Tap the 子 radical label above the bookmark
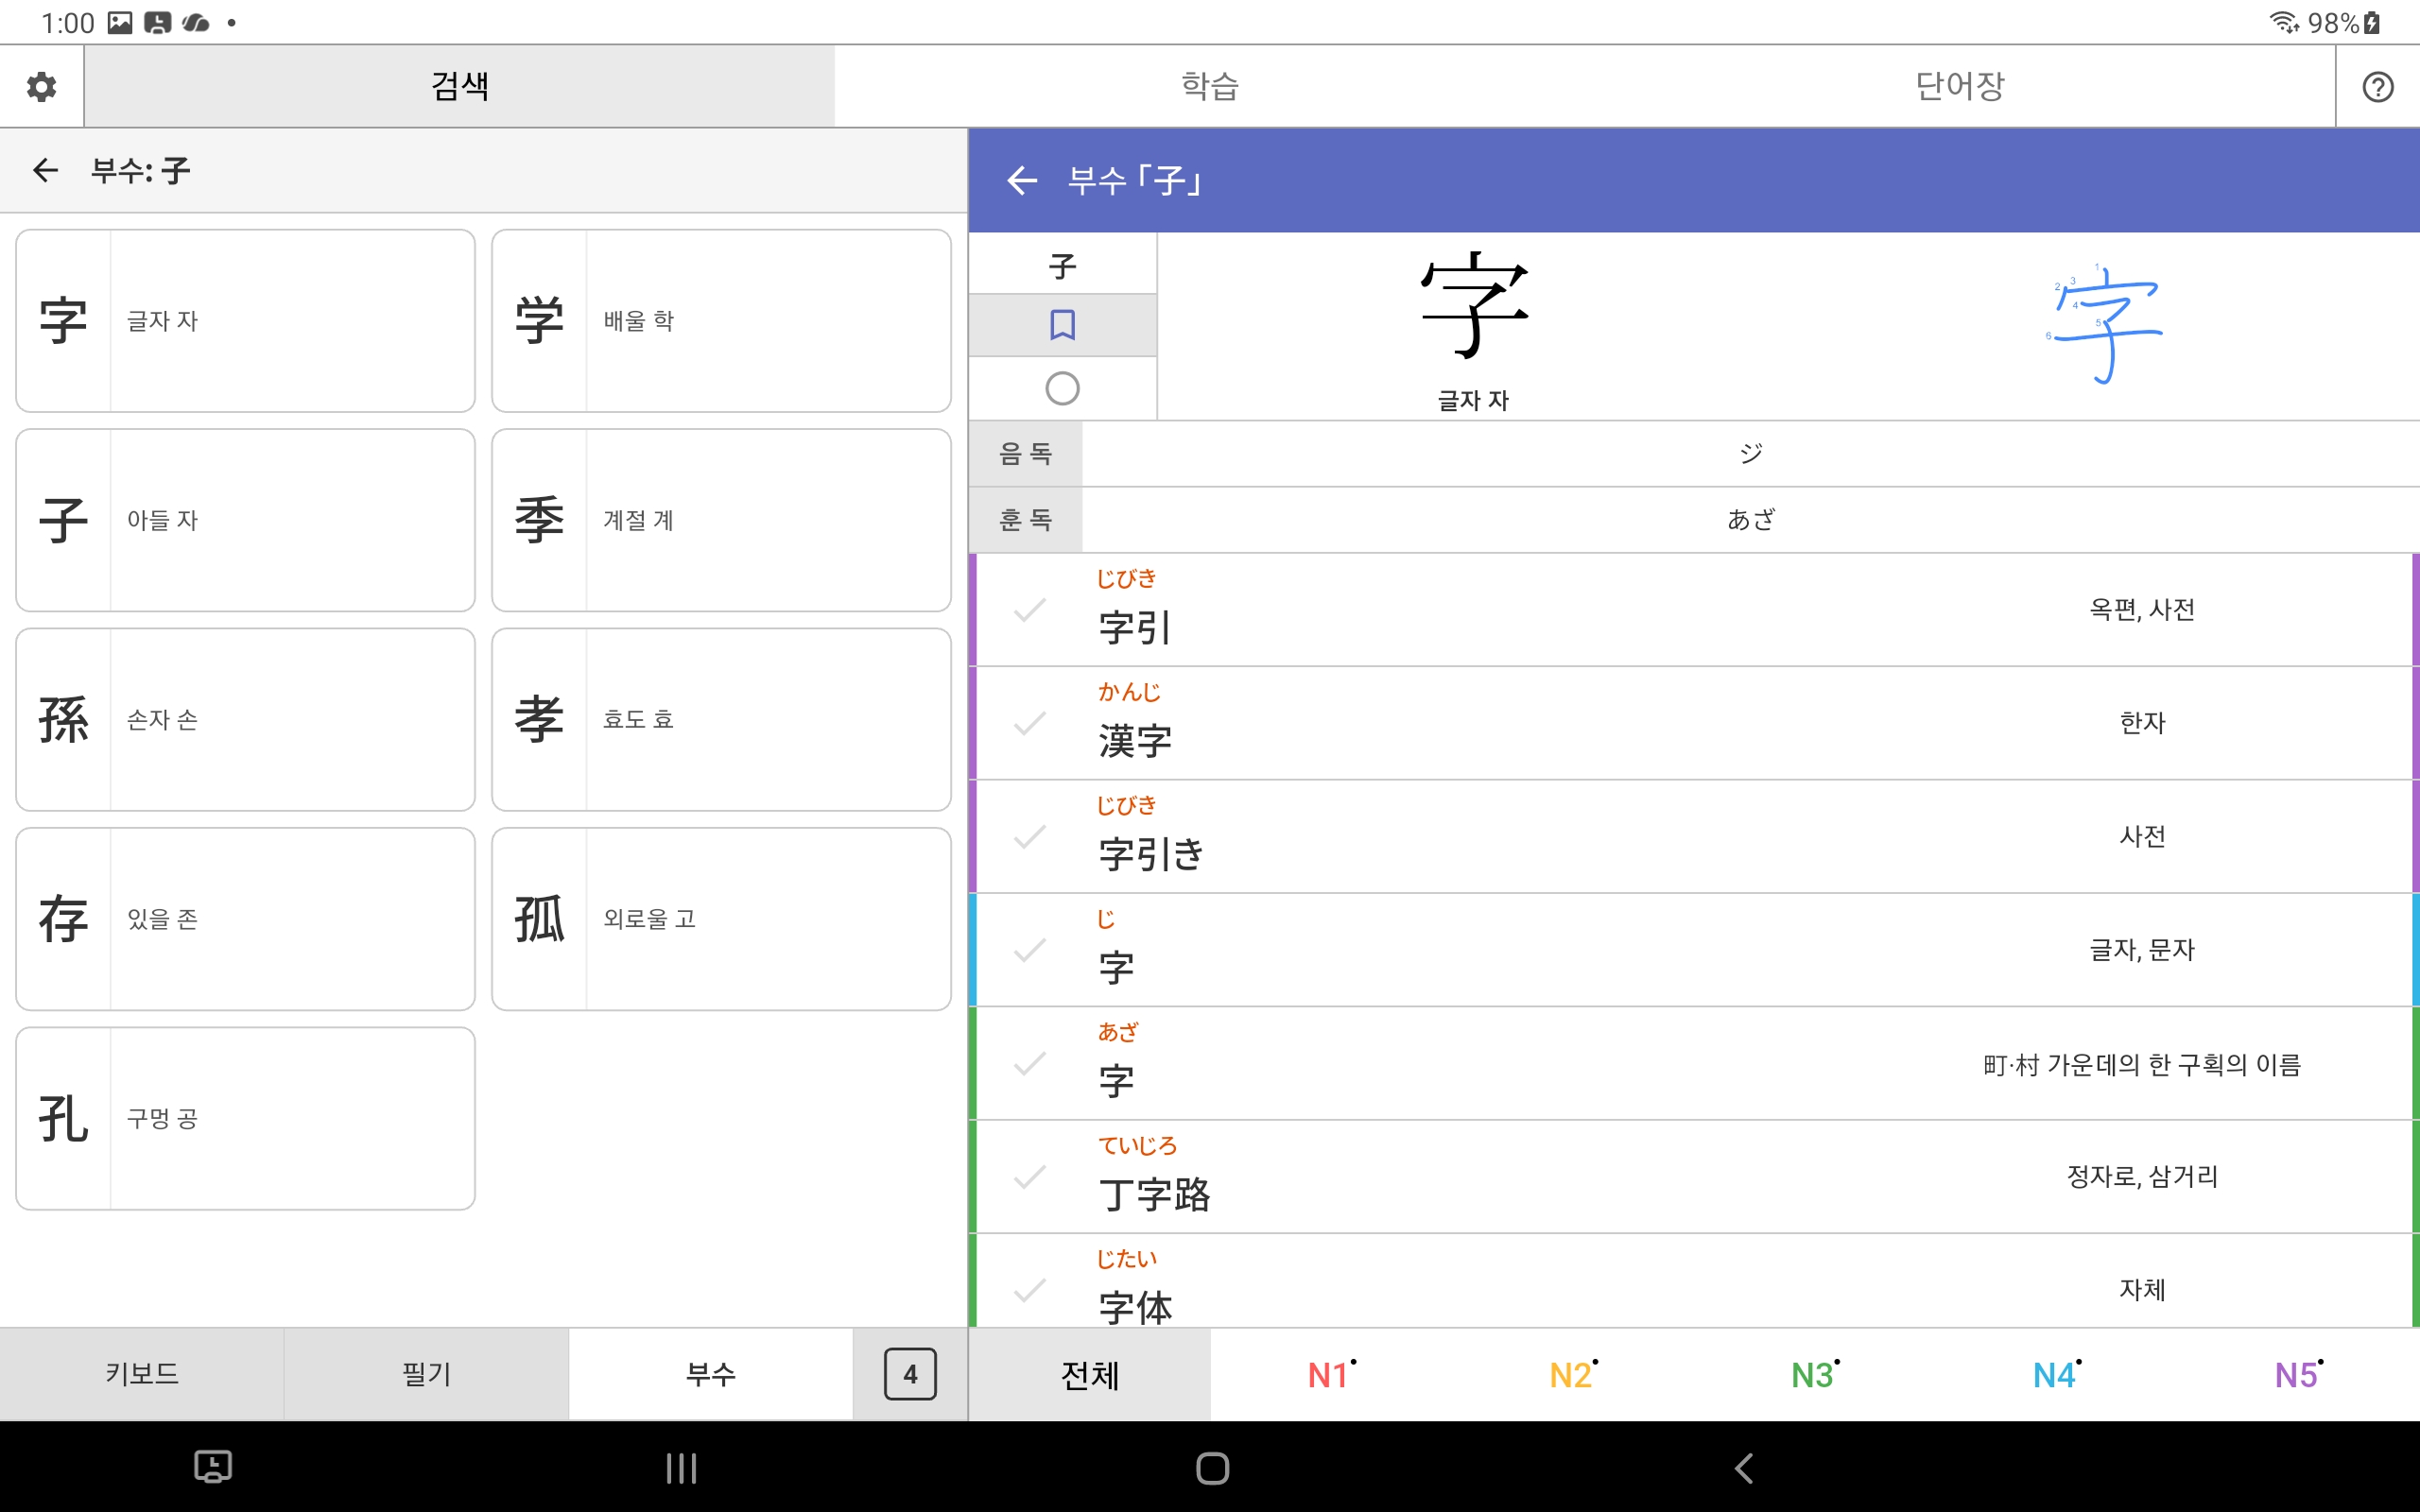This screenshot has height=1512, width=2420. tap(1062, 265)
